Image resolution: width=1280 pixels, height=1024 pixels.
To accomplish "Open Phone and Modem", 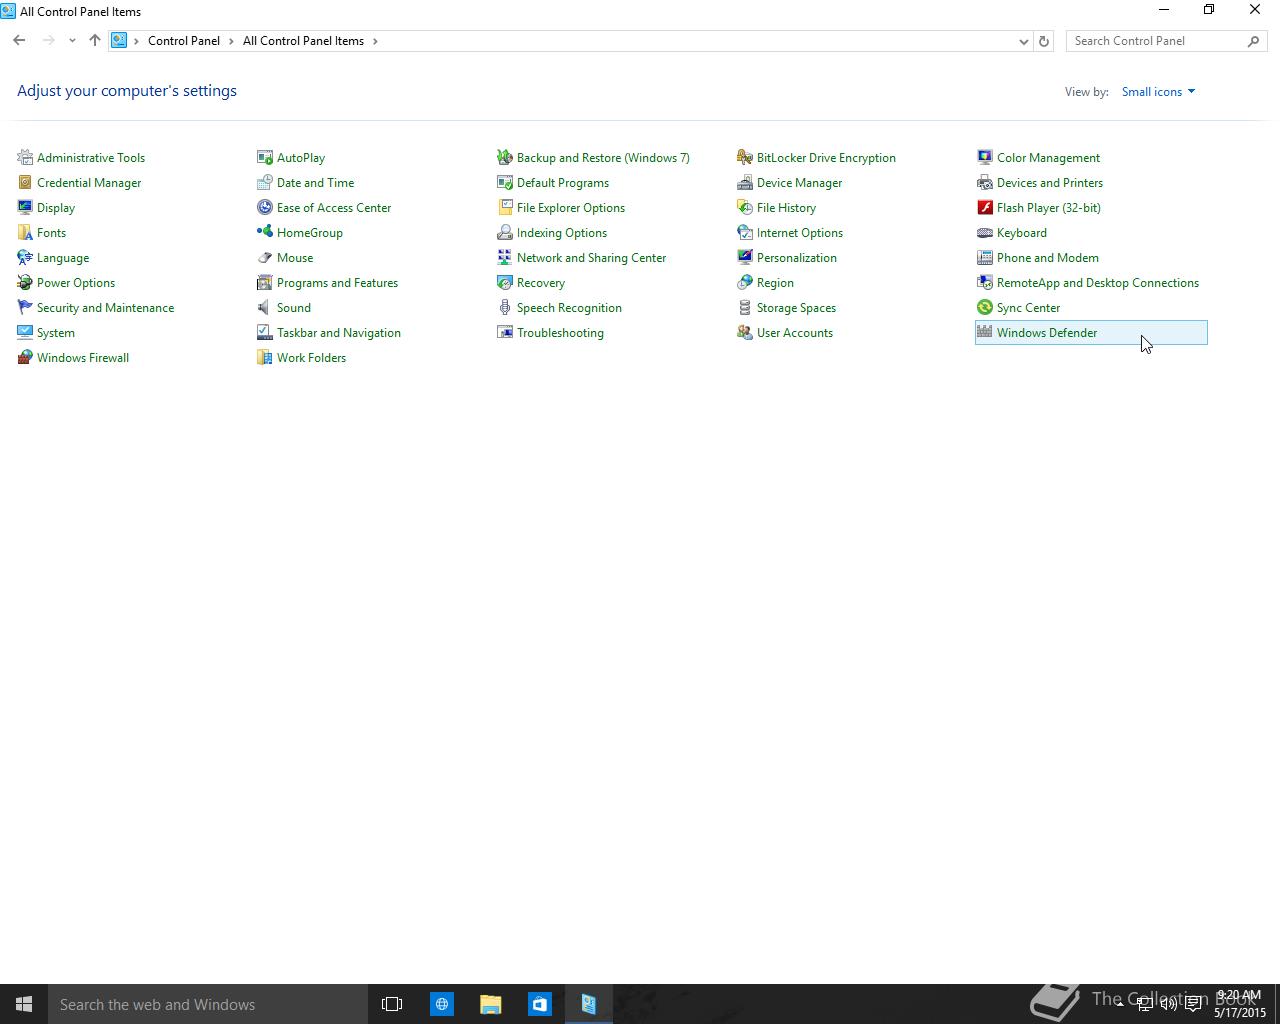I will tap(1048, 258).
